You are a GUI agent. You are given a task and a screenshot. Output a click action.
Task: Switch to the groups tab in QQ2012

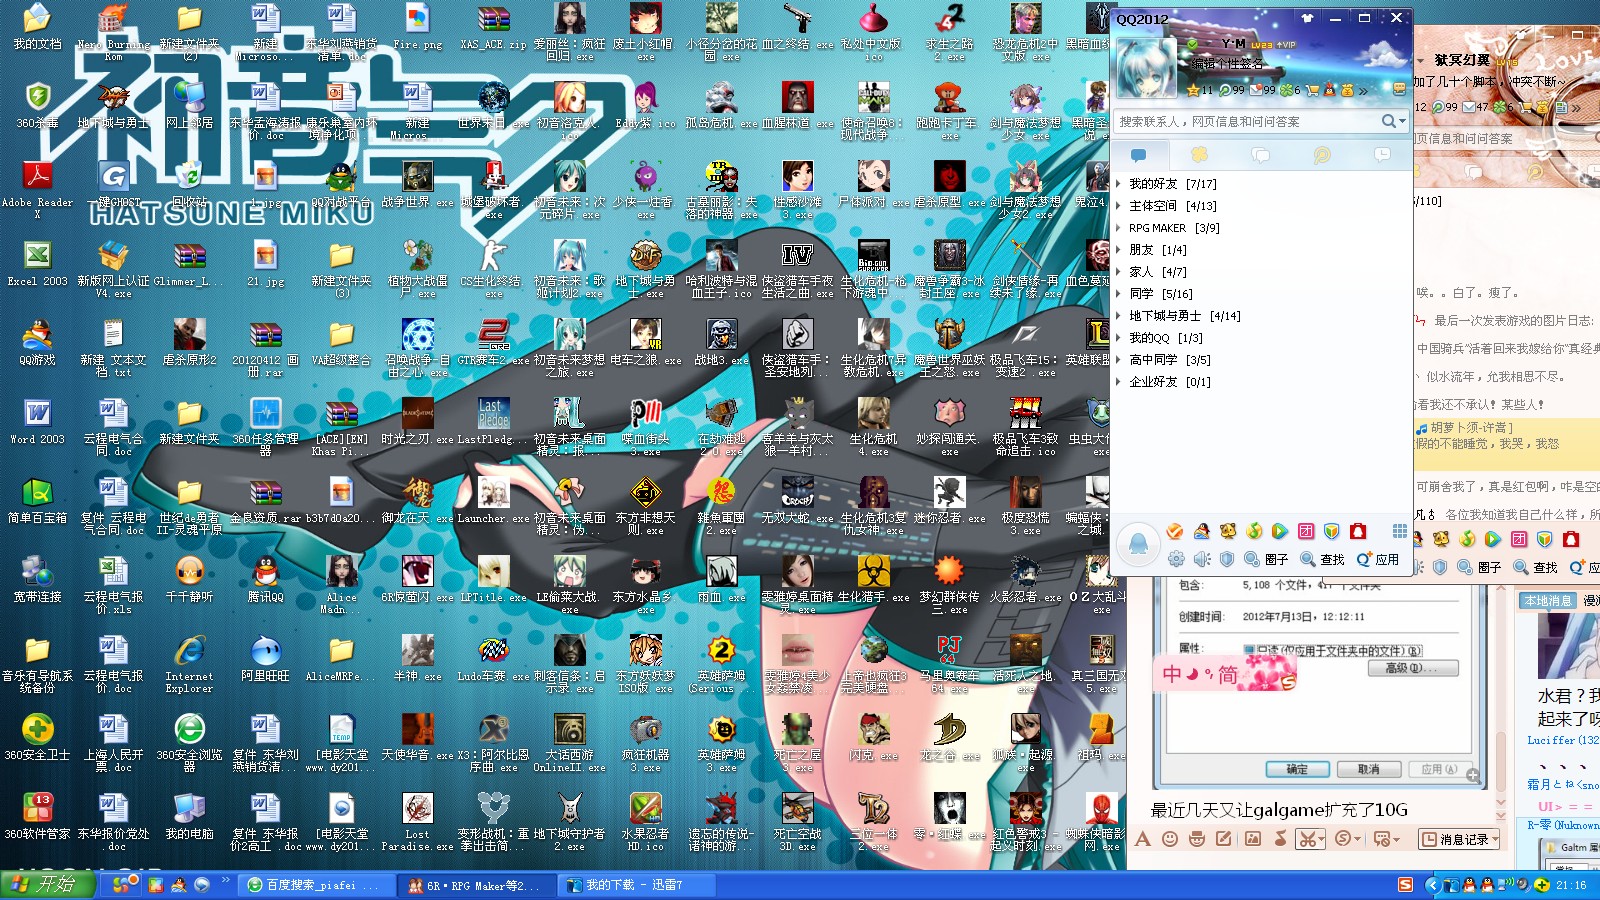pos(1261,155)
